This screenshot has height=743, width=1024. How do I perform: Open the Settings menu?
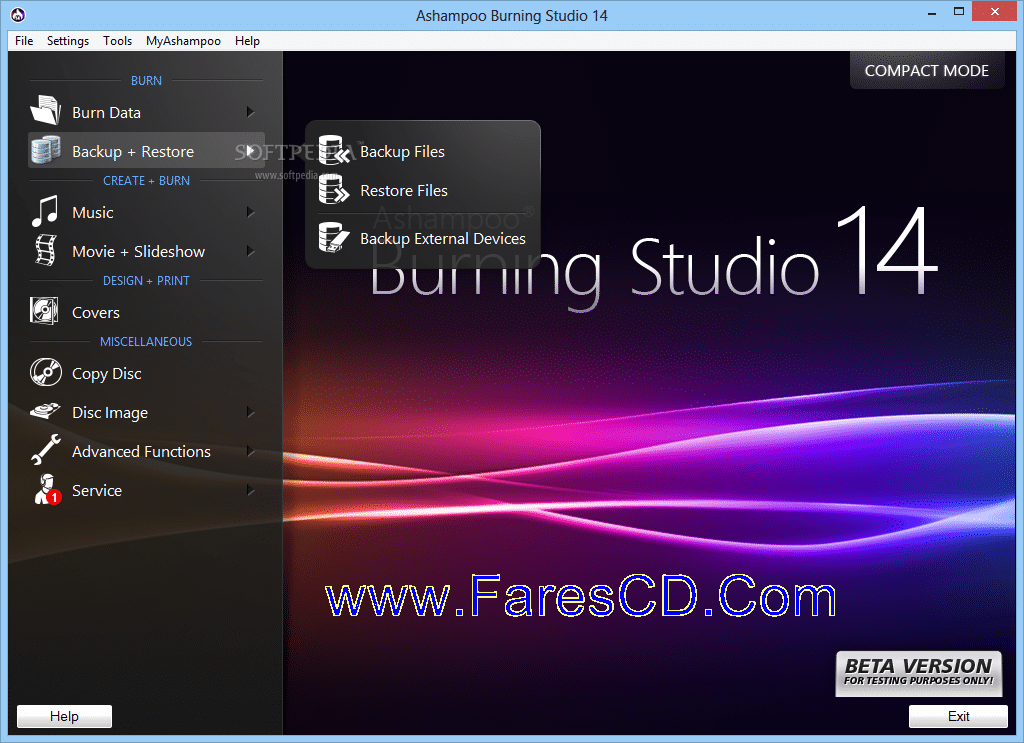[68, 40]
